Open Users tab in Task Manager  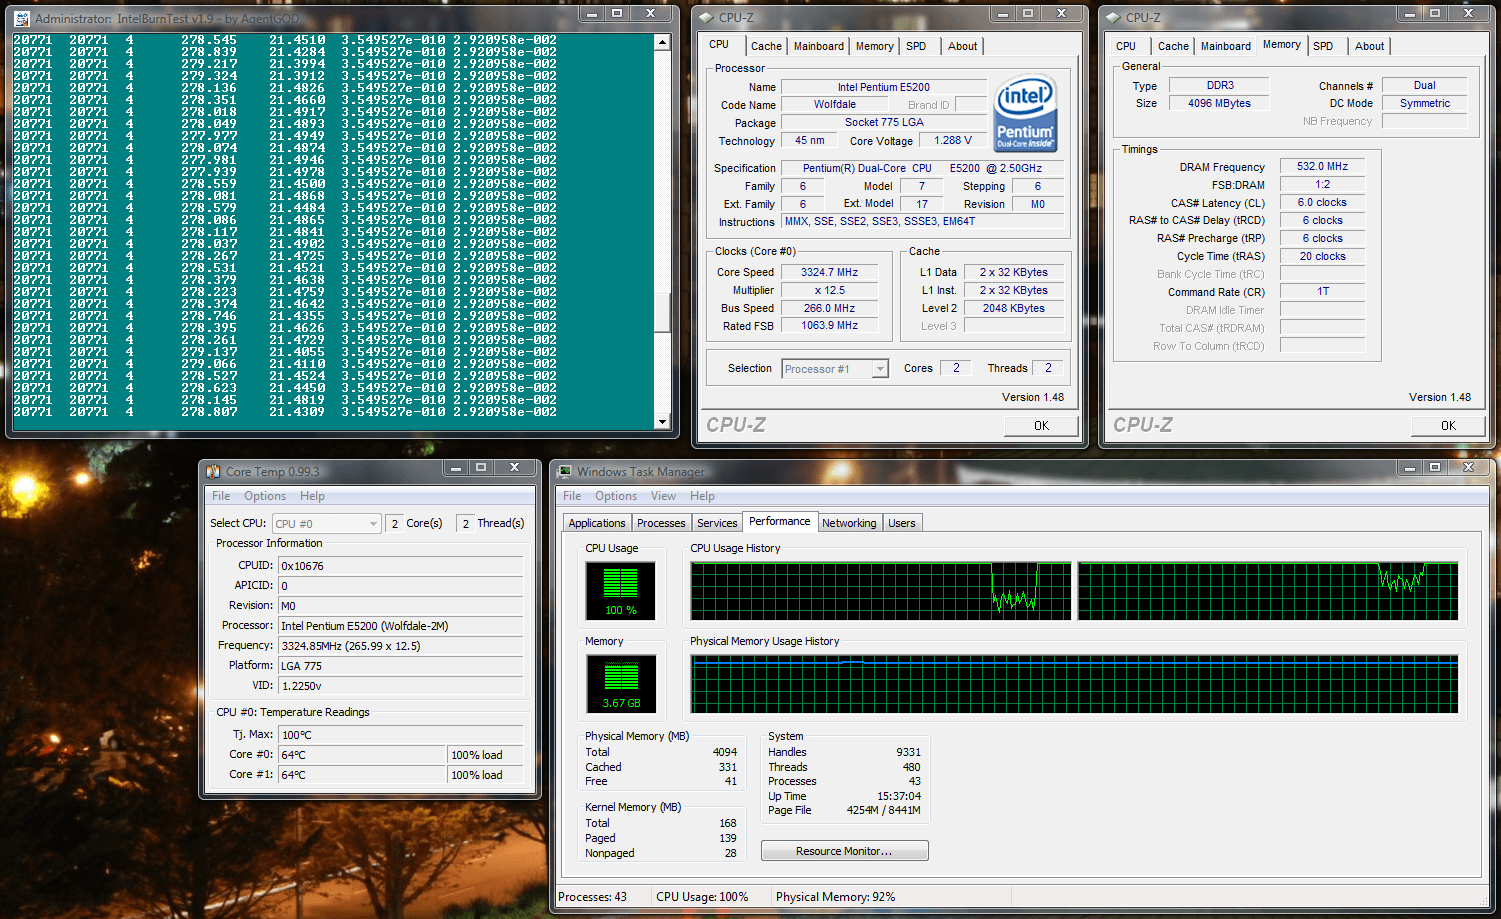click(902, 523)
